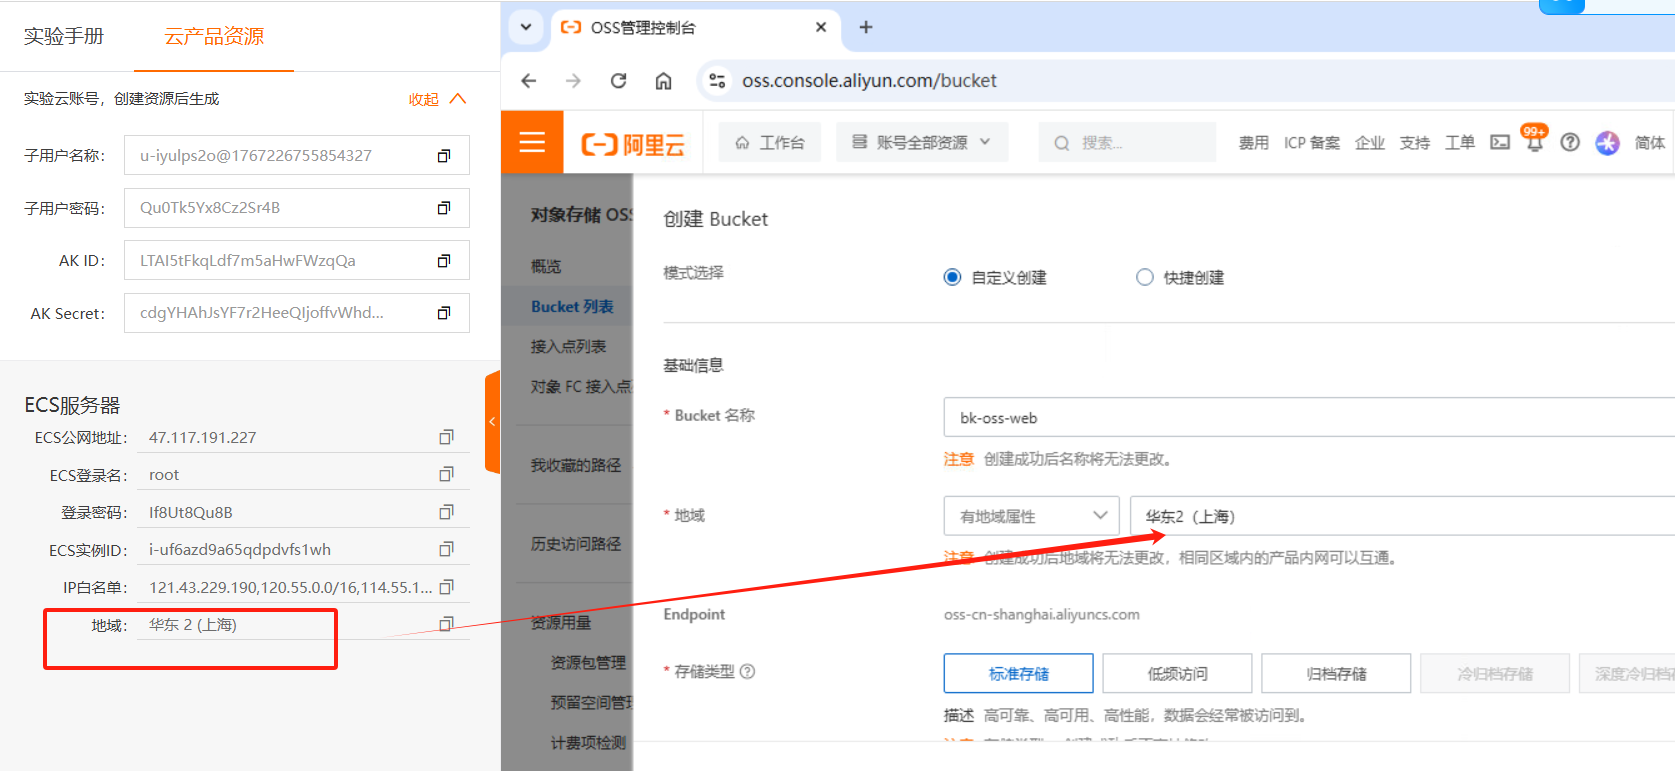Image resolution: width=1675 pixels, height=771 pixels.
Task: Collapse credentials section via 收起
Action: coord(437,99)
